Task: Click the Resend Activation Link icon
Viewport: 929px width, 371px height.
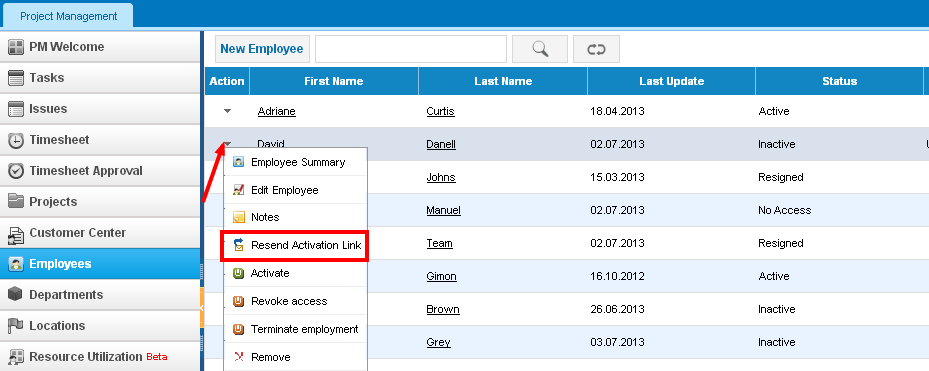Action: point(238,245)
